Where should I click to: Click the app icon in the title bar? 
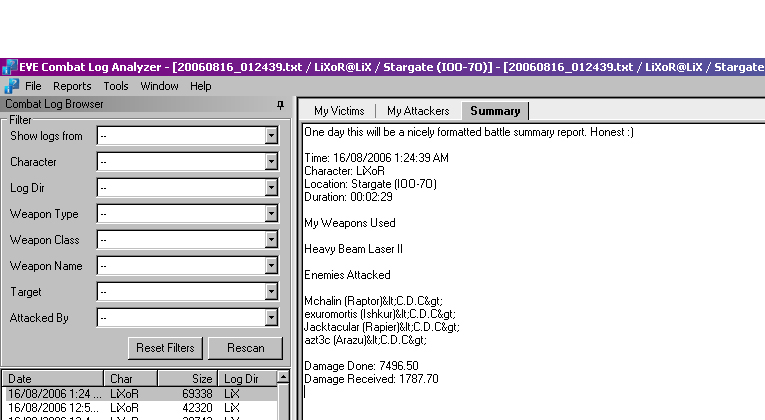tap(10, 67)
